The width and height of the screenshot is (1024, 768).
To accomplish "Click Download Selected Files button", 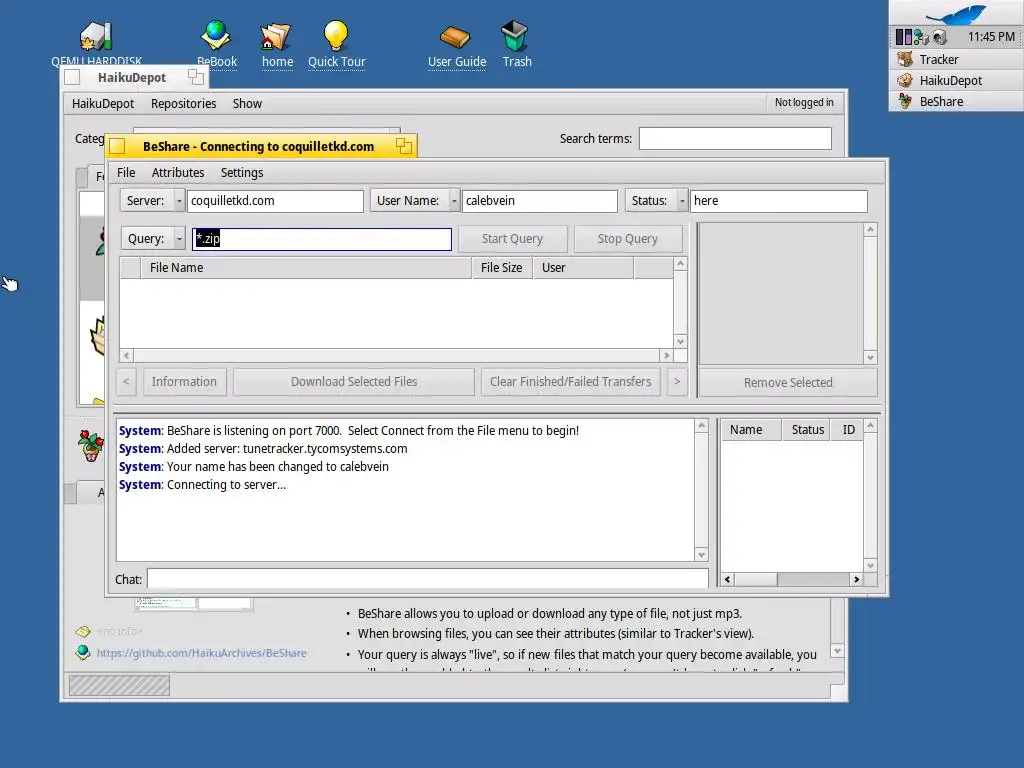I will (x=354, y=381).
